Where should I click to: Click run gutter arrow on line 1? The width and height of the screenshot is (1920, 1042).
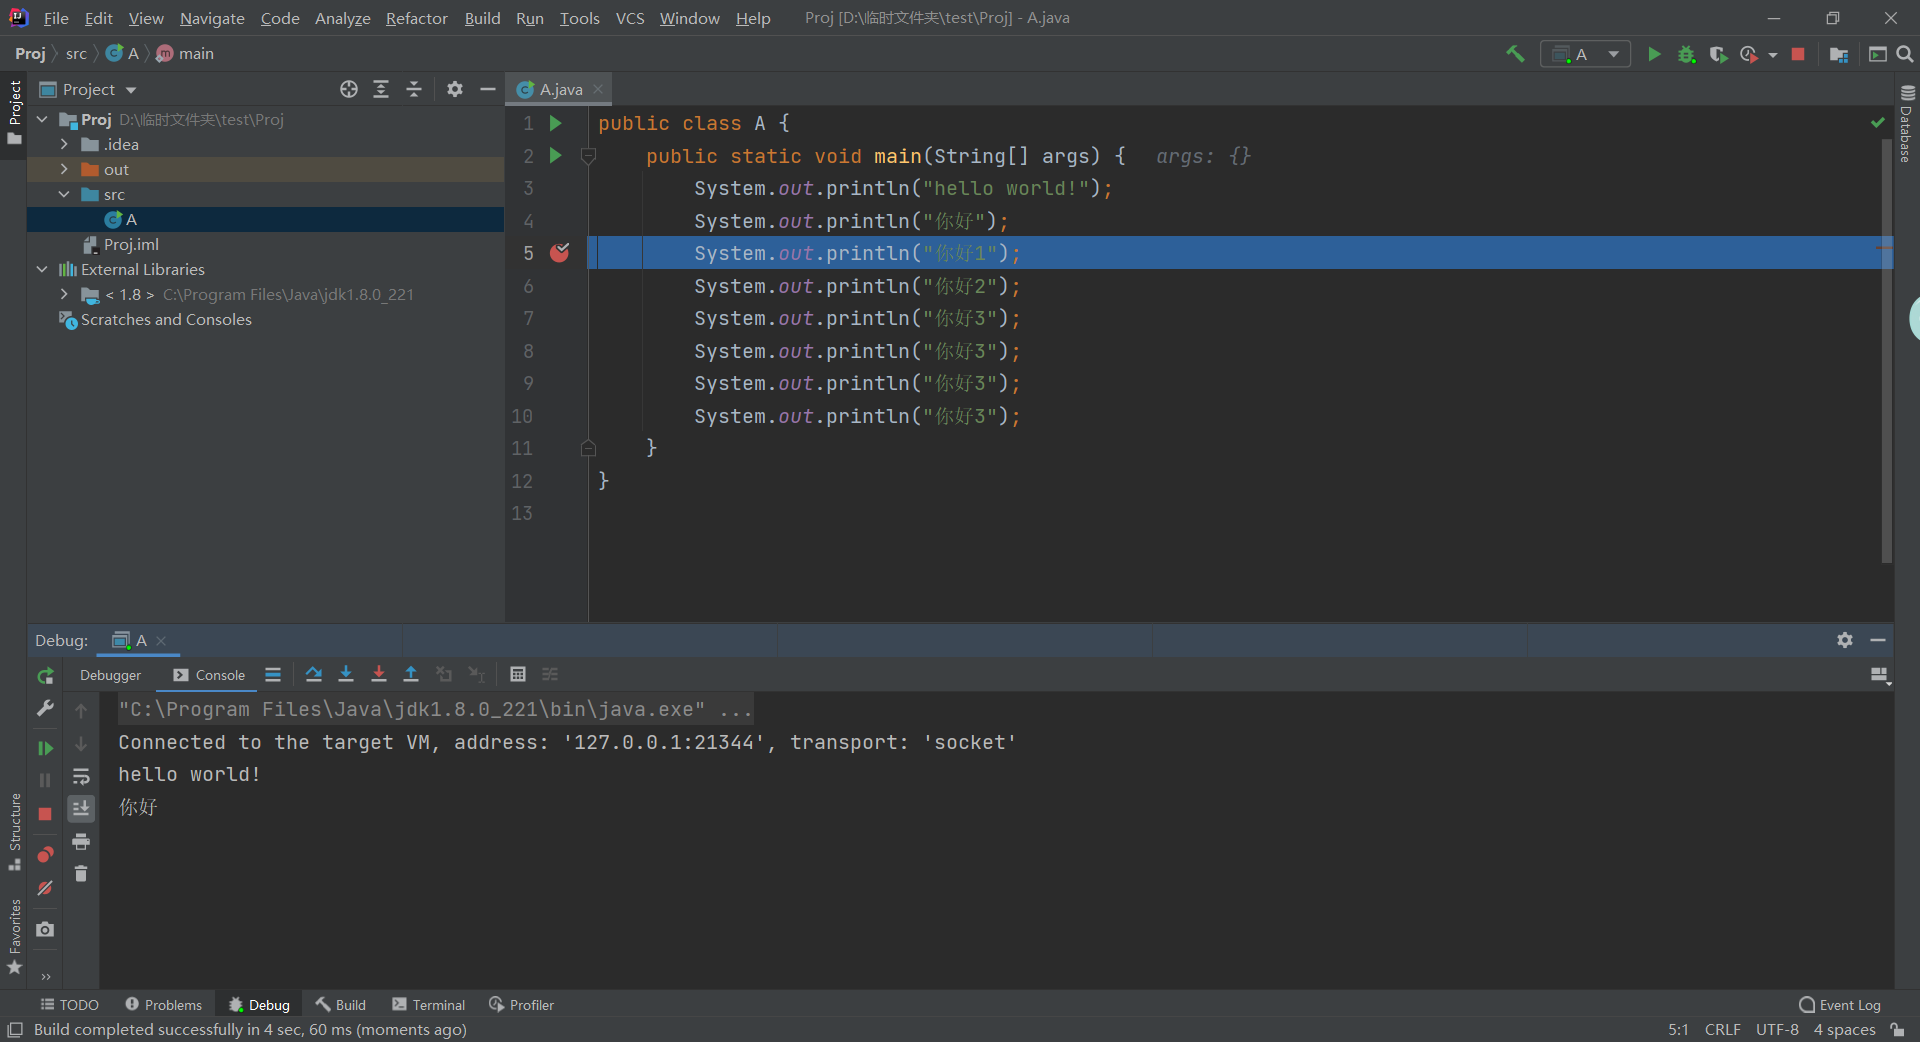(556, 123)
